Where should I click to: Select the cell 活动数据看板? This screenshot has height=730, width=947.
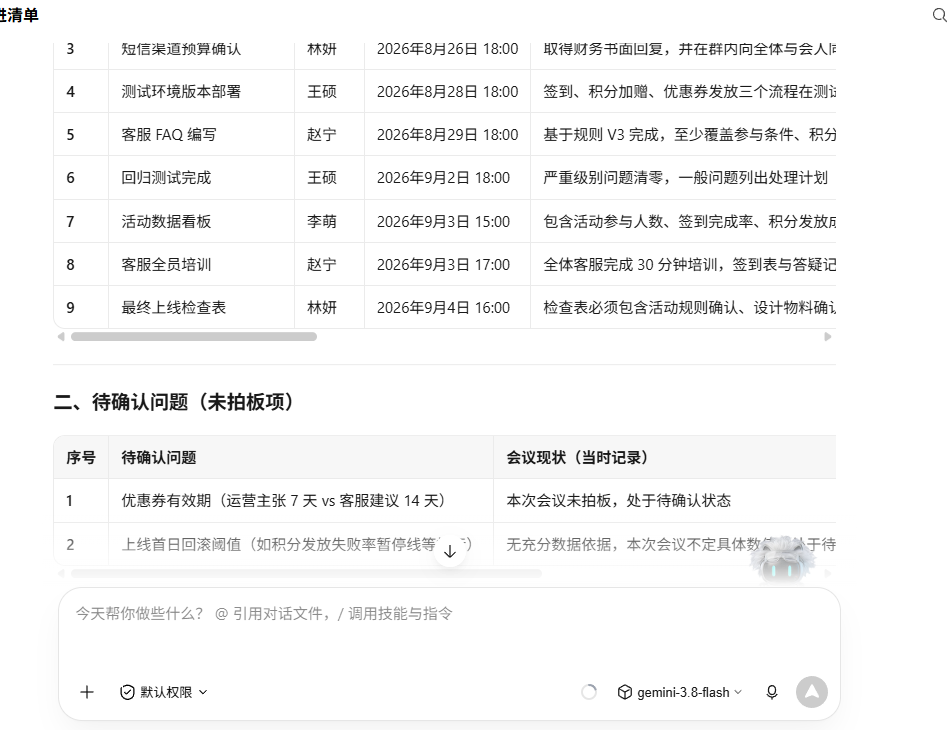click(x=166, y=222)
